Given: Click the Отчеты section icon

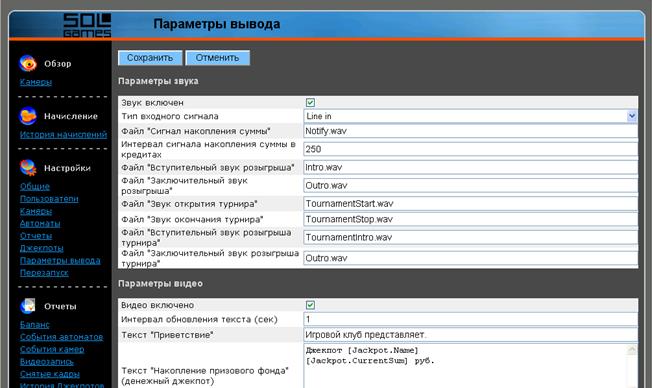Looking at the screenshot, I should click(x=28, y=306).
